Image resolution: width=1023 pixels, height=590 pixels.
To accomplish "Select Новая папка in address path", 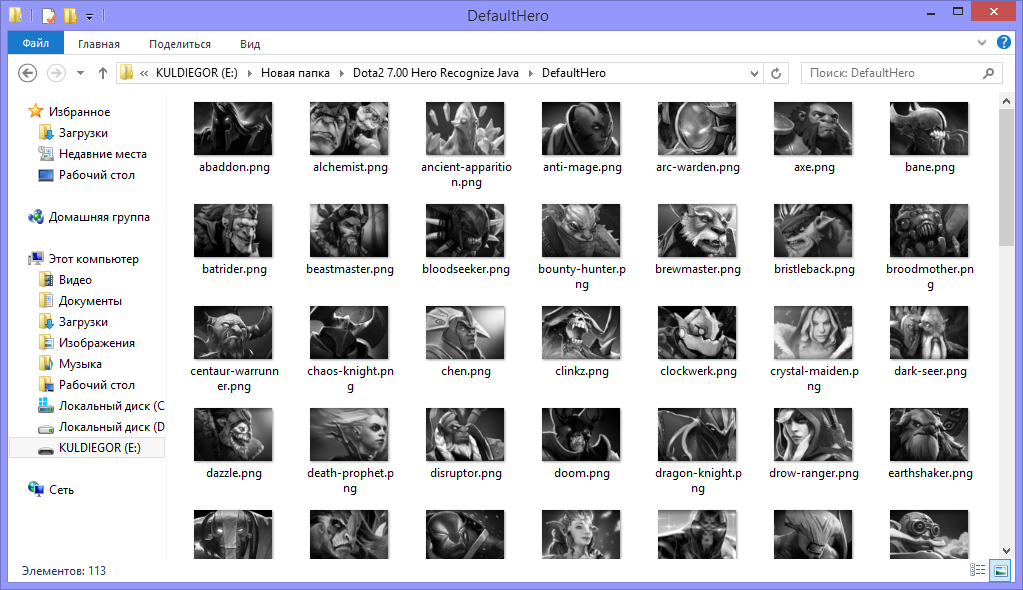I will point(295,73).
